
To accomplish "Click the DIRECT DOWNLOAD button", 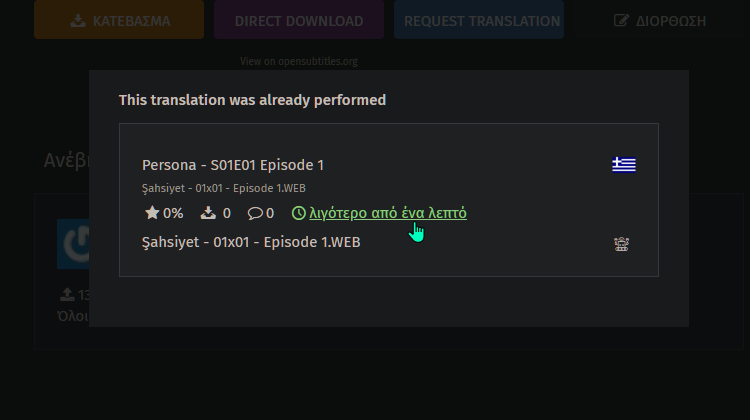I will [299, 20].
